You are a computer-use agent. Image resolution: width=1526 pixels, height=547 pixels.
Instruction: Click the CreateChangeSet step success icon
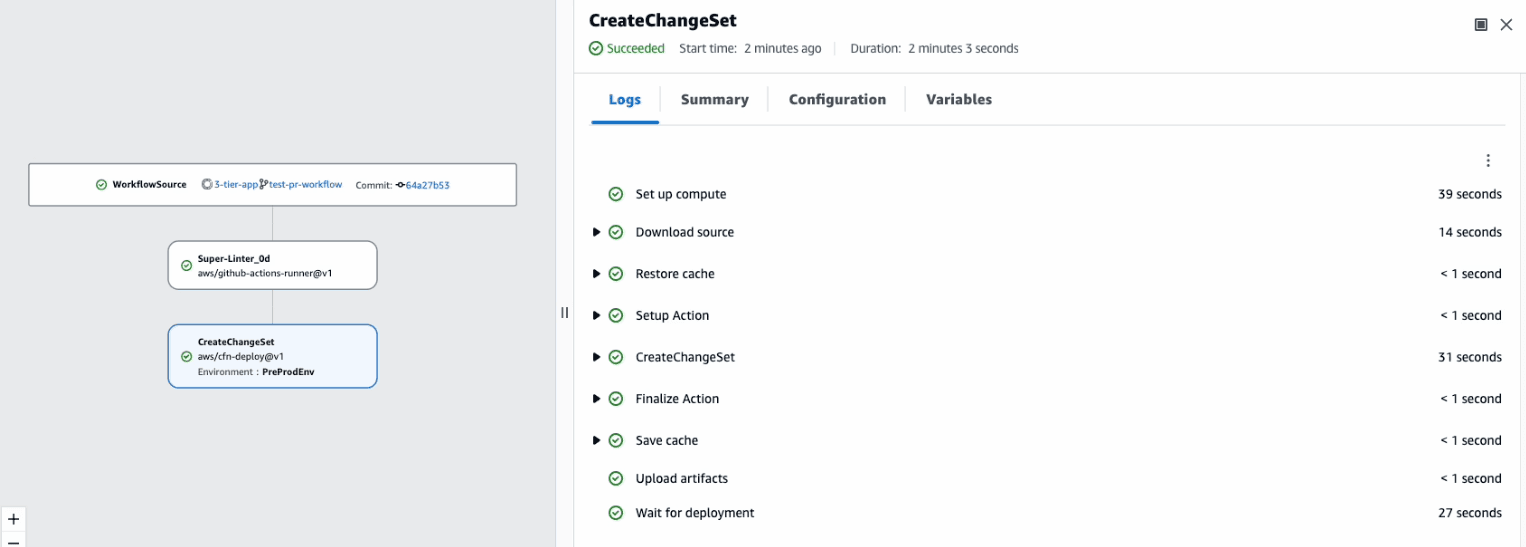click(616, 357)
